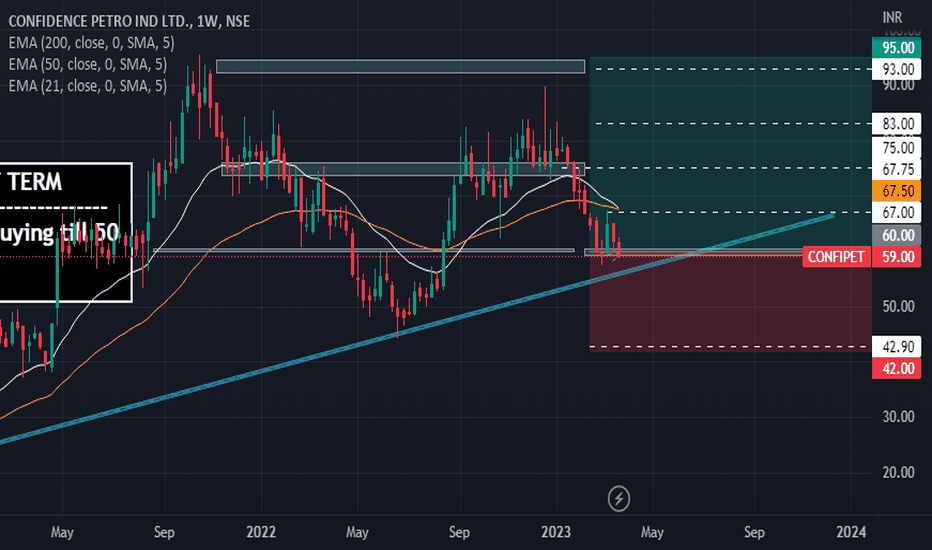This screenshot has height=550, width=932.
Task: Click the 2022 label on time axis
Action: 261,532
